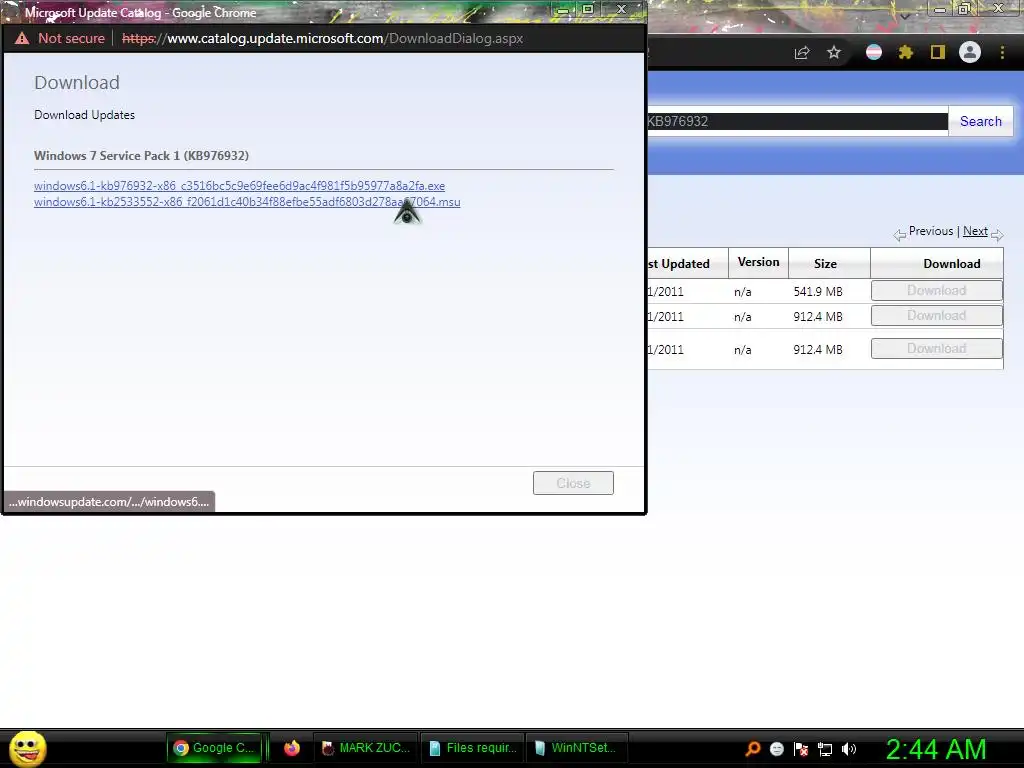Image resolution: width=1024 pixels, height=768 pixels.
Task: Download the update in the last 912.4 MB row
Action: point(936,349)
